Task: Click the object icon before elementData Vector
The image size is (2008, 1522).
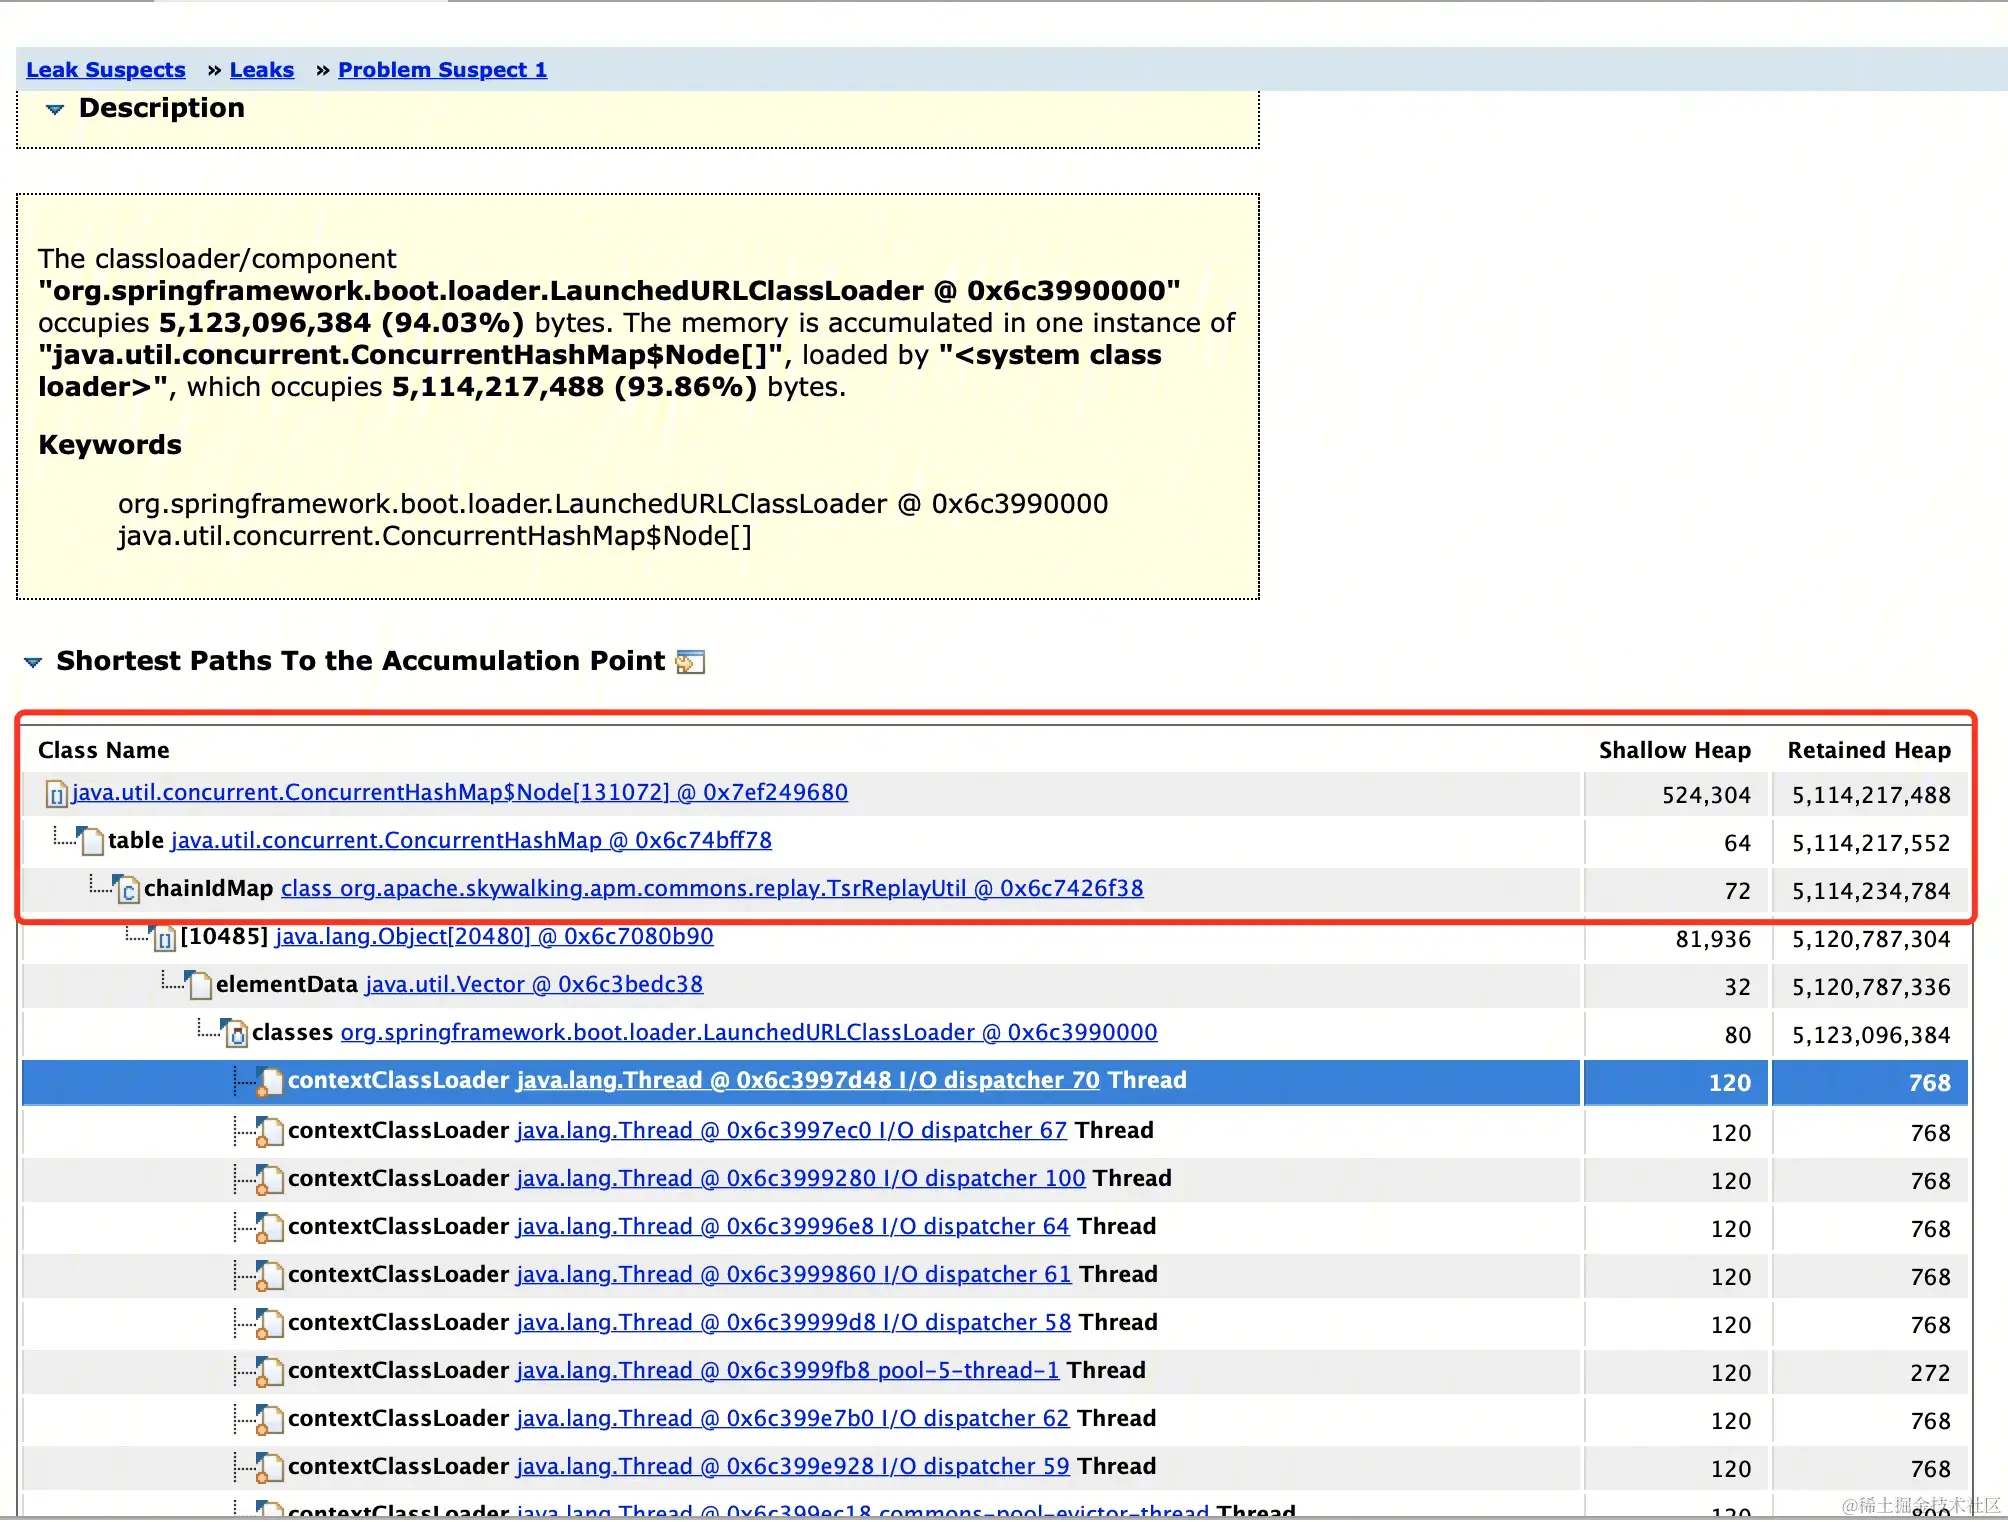Action: [x=199, y=985]
